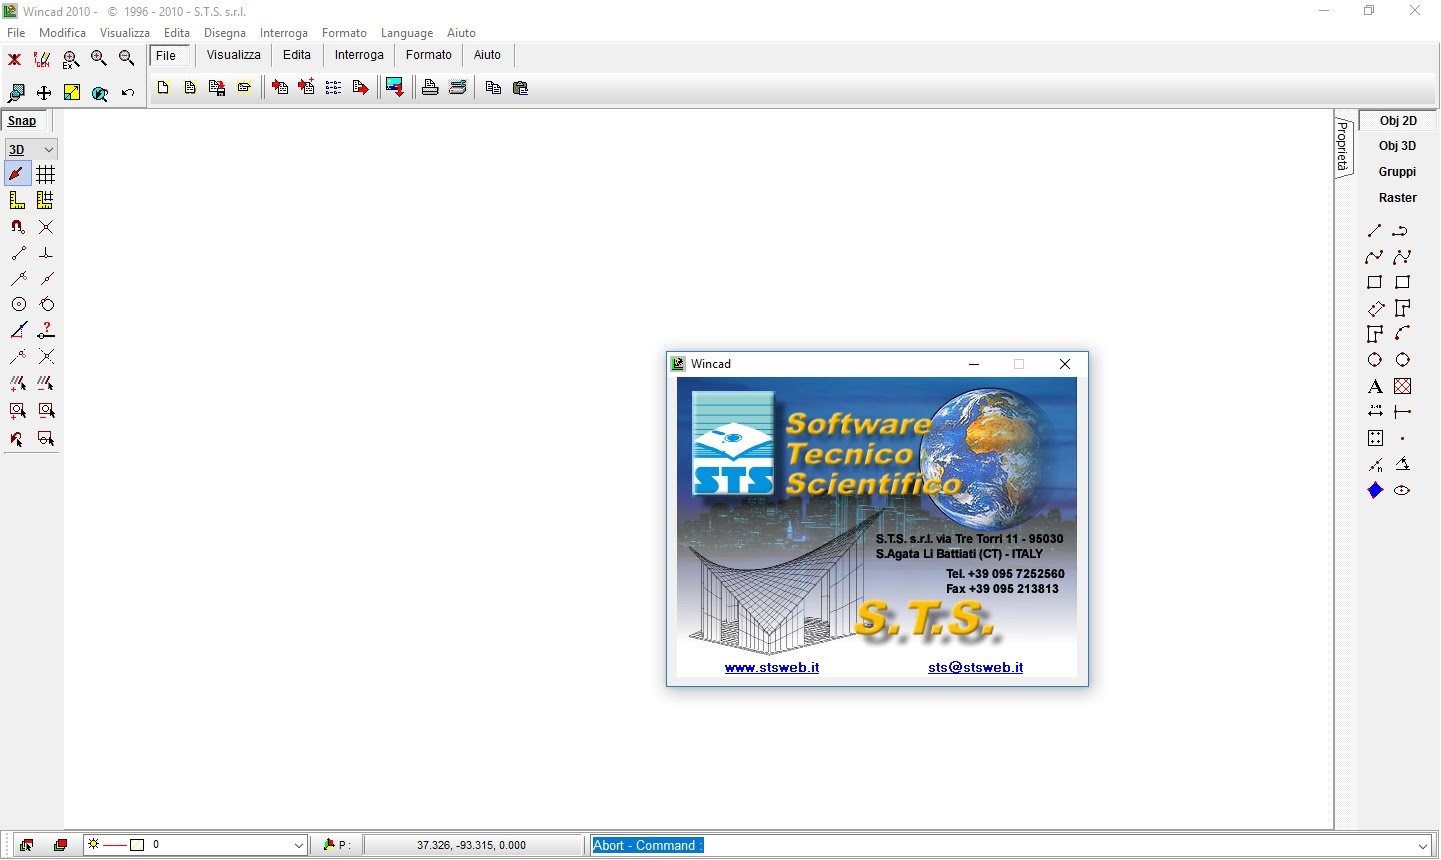The width and height of the screenshot is (1441, 860).
Task: Click the red layers stack icon in status bar
Action: pyautogui.click(x=60, y=845)
